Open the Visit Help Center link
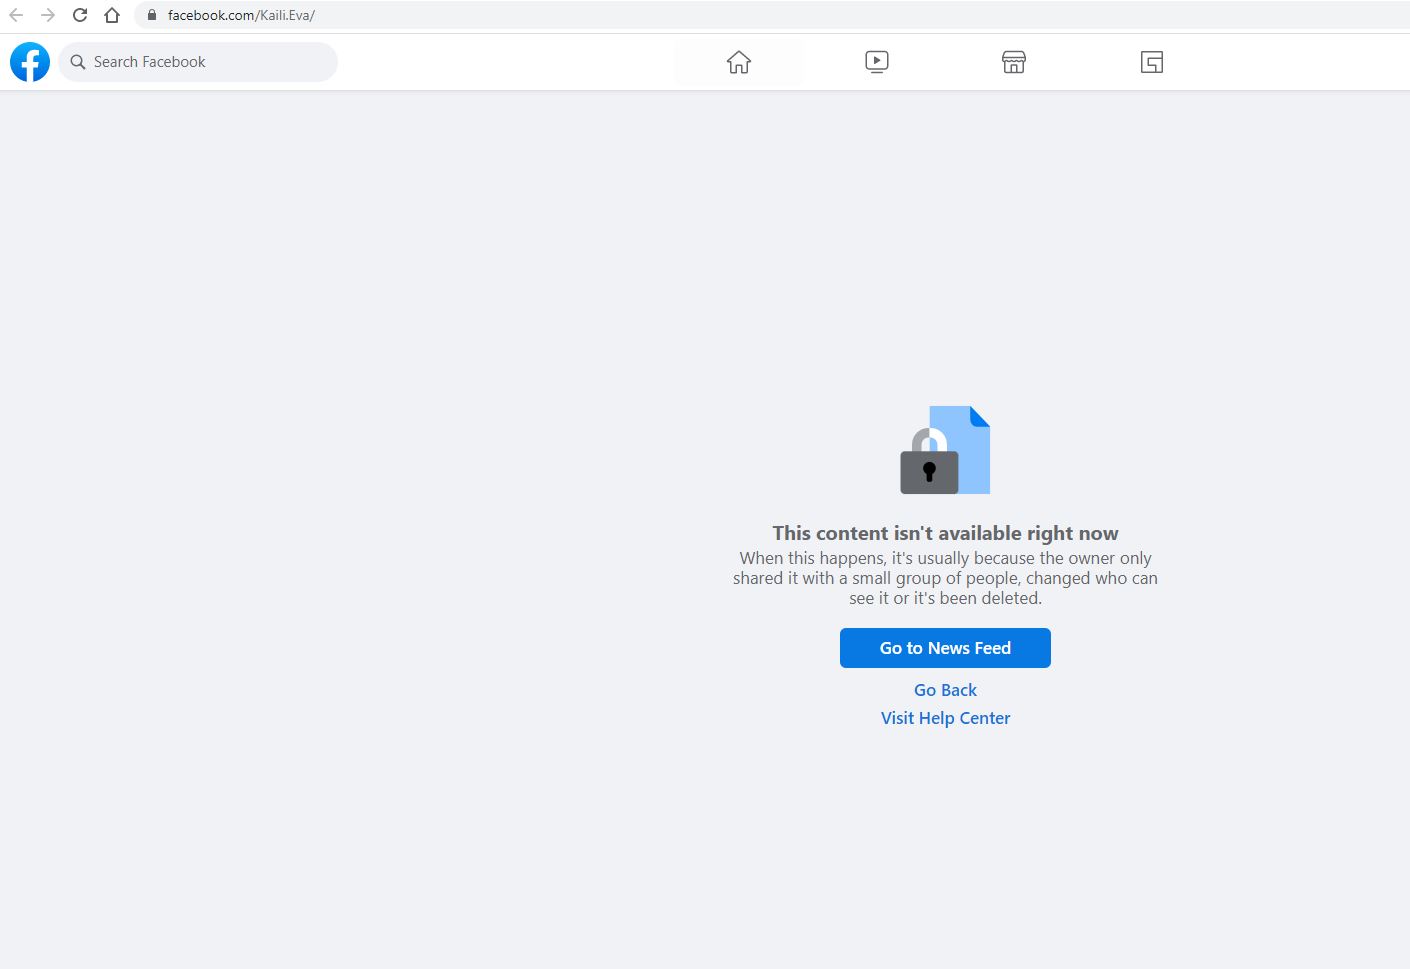 945,718
